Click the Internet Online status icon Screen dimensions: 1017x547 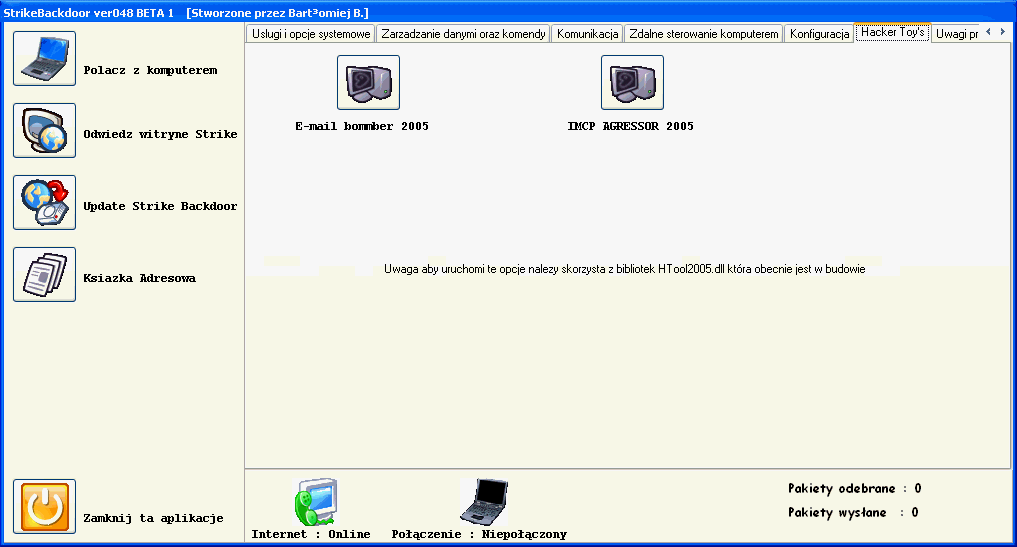tap(315, 502)
